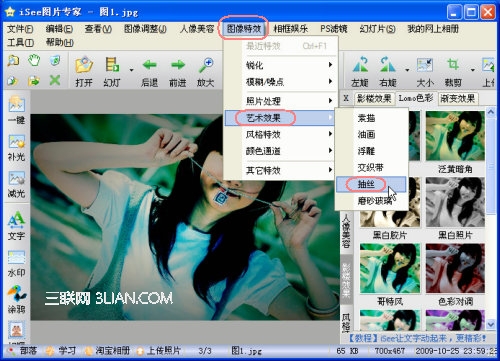
Task: Click the 打开 open folder icon
Action: click(x=84, y=65)
